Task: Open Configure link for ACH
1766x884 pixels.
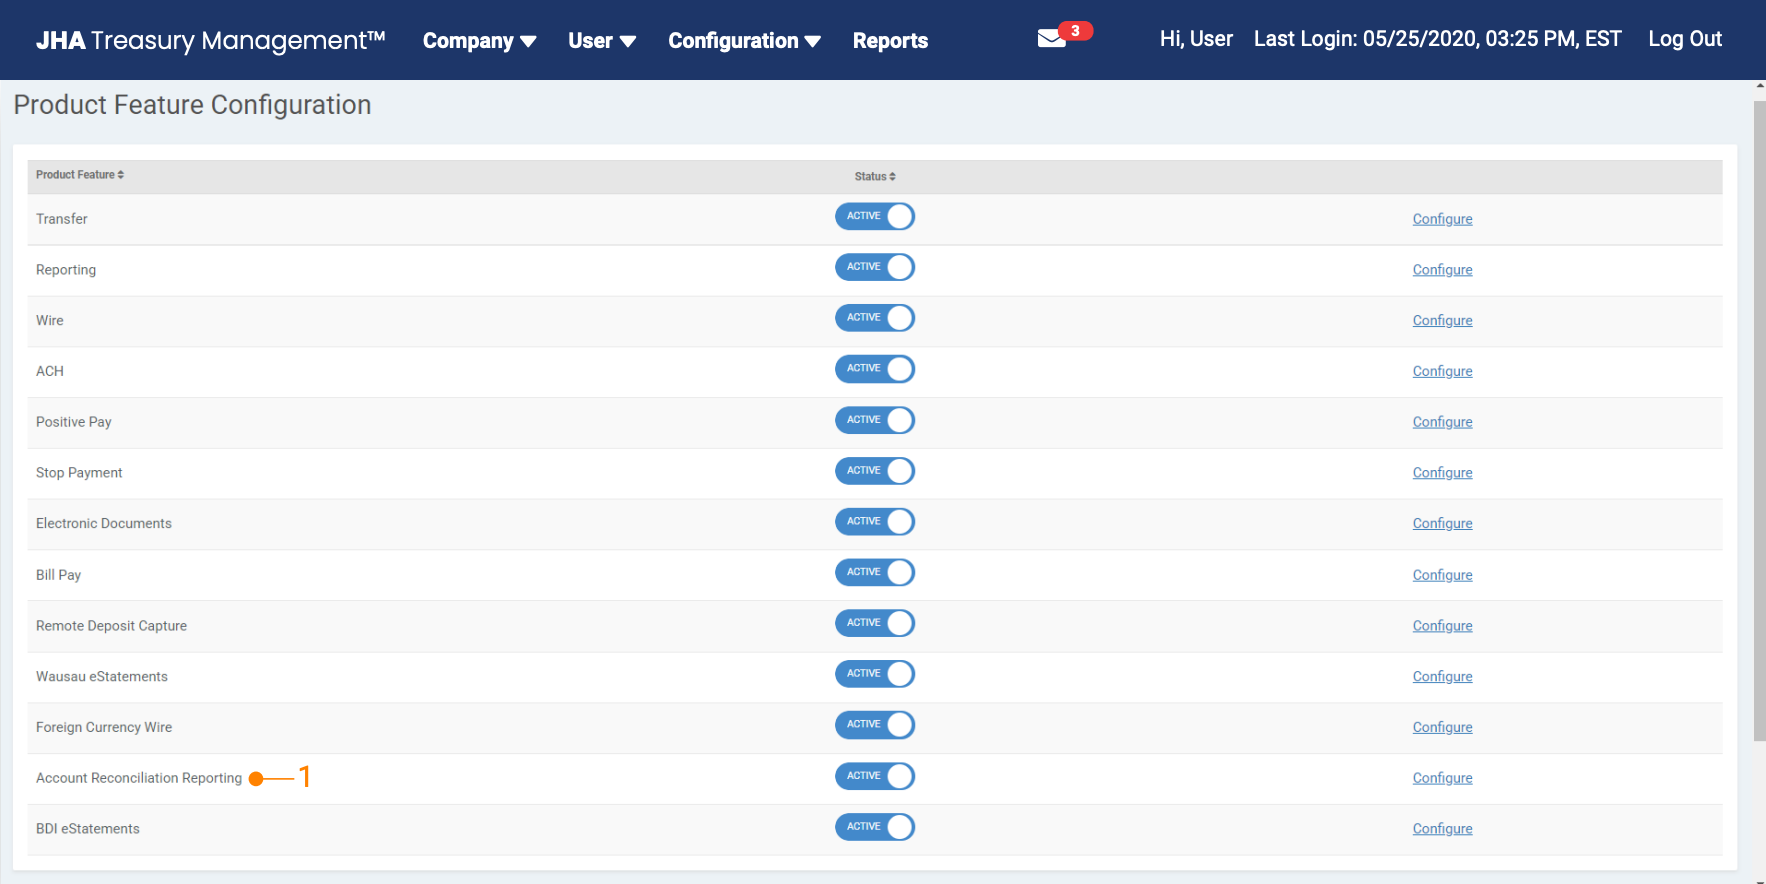Action: [x=1442, y=371]
